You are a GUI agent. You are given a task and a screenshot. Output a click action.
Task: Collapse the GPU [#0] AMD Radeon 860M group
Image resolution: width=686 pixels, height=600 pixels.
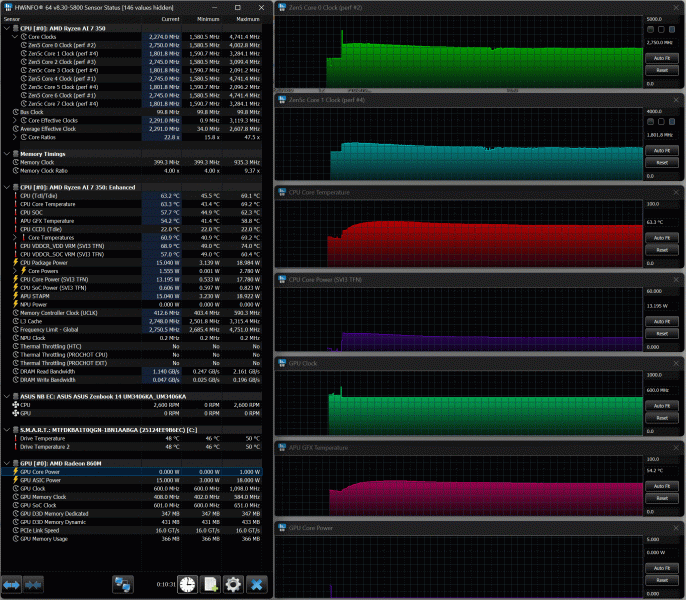(7, 463)
